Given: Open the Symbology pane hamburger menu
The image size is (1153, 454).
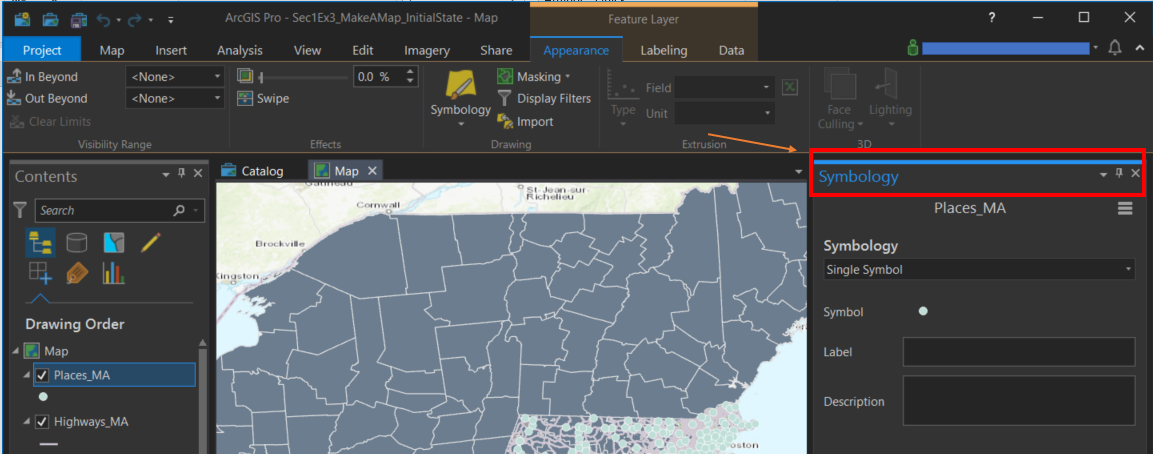Looking at the screenshot, I should (x=1125, y=208).
